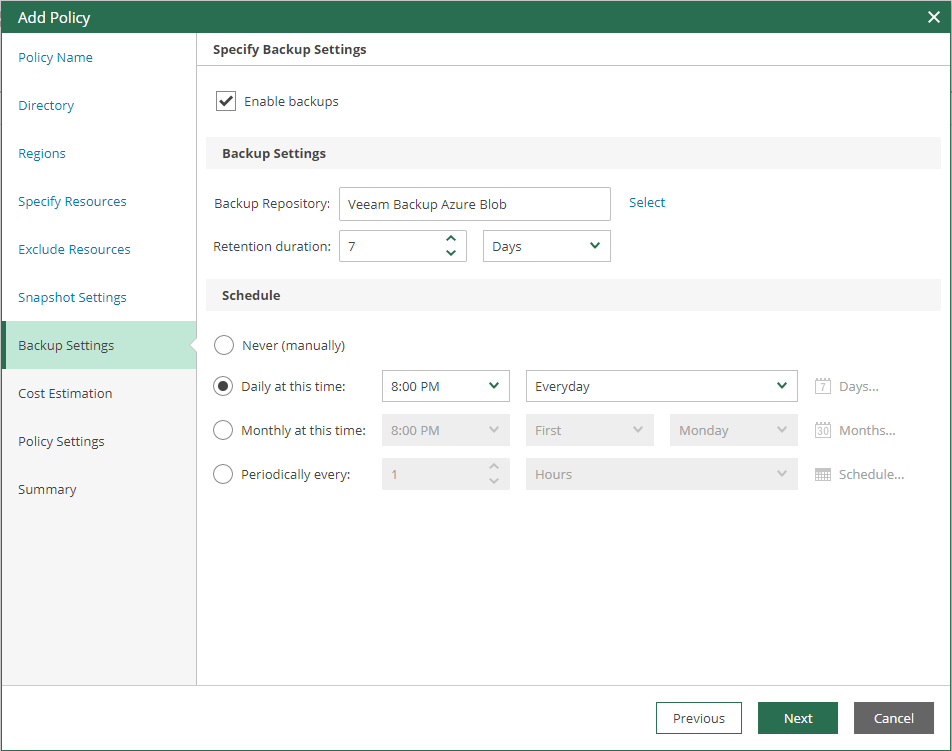Open the Days... calendar icon
The image size is (952, 751).
click(x=821, y=386)
